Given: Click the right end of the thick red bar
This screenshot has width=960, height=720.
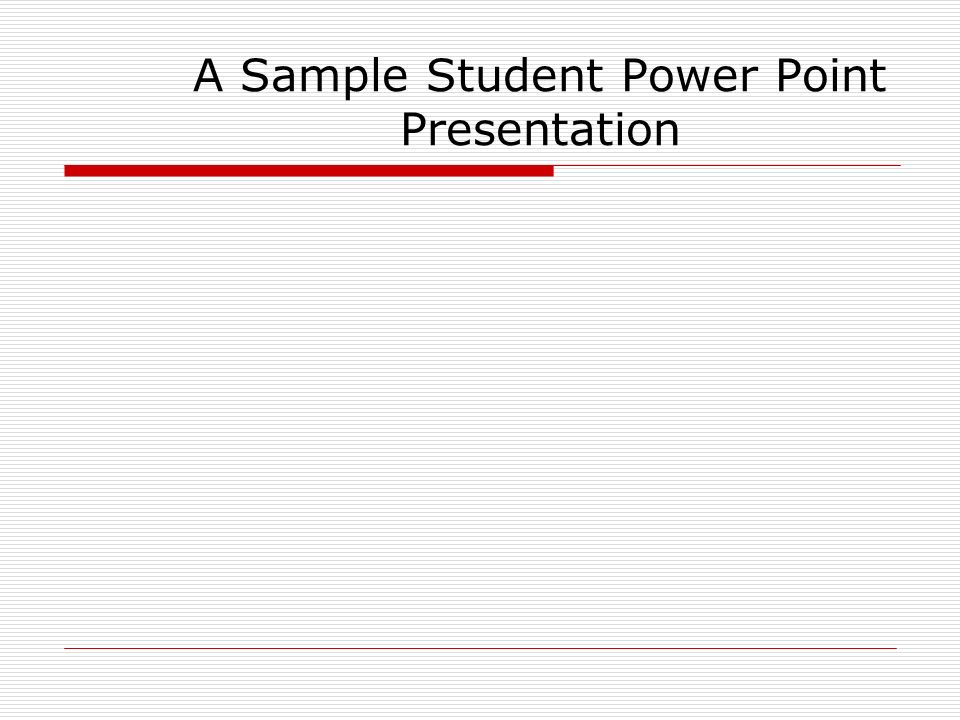Looking at the screenshot, I should click(x=551, y=171).
